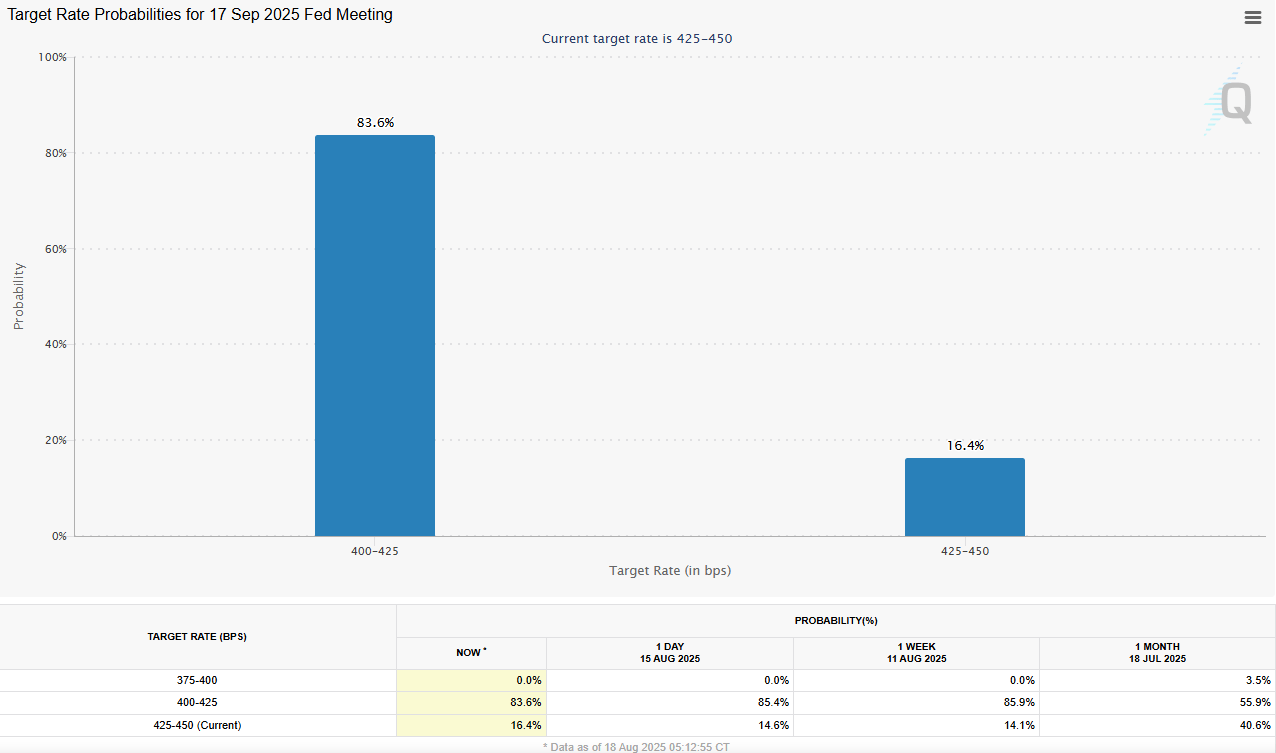
Task: Select the 425-450 probability bar
Action: click(x=964, y=496)
